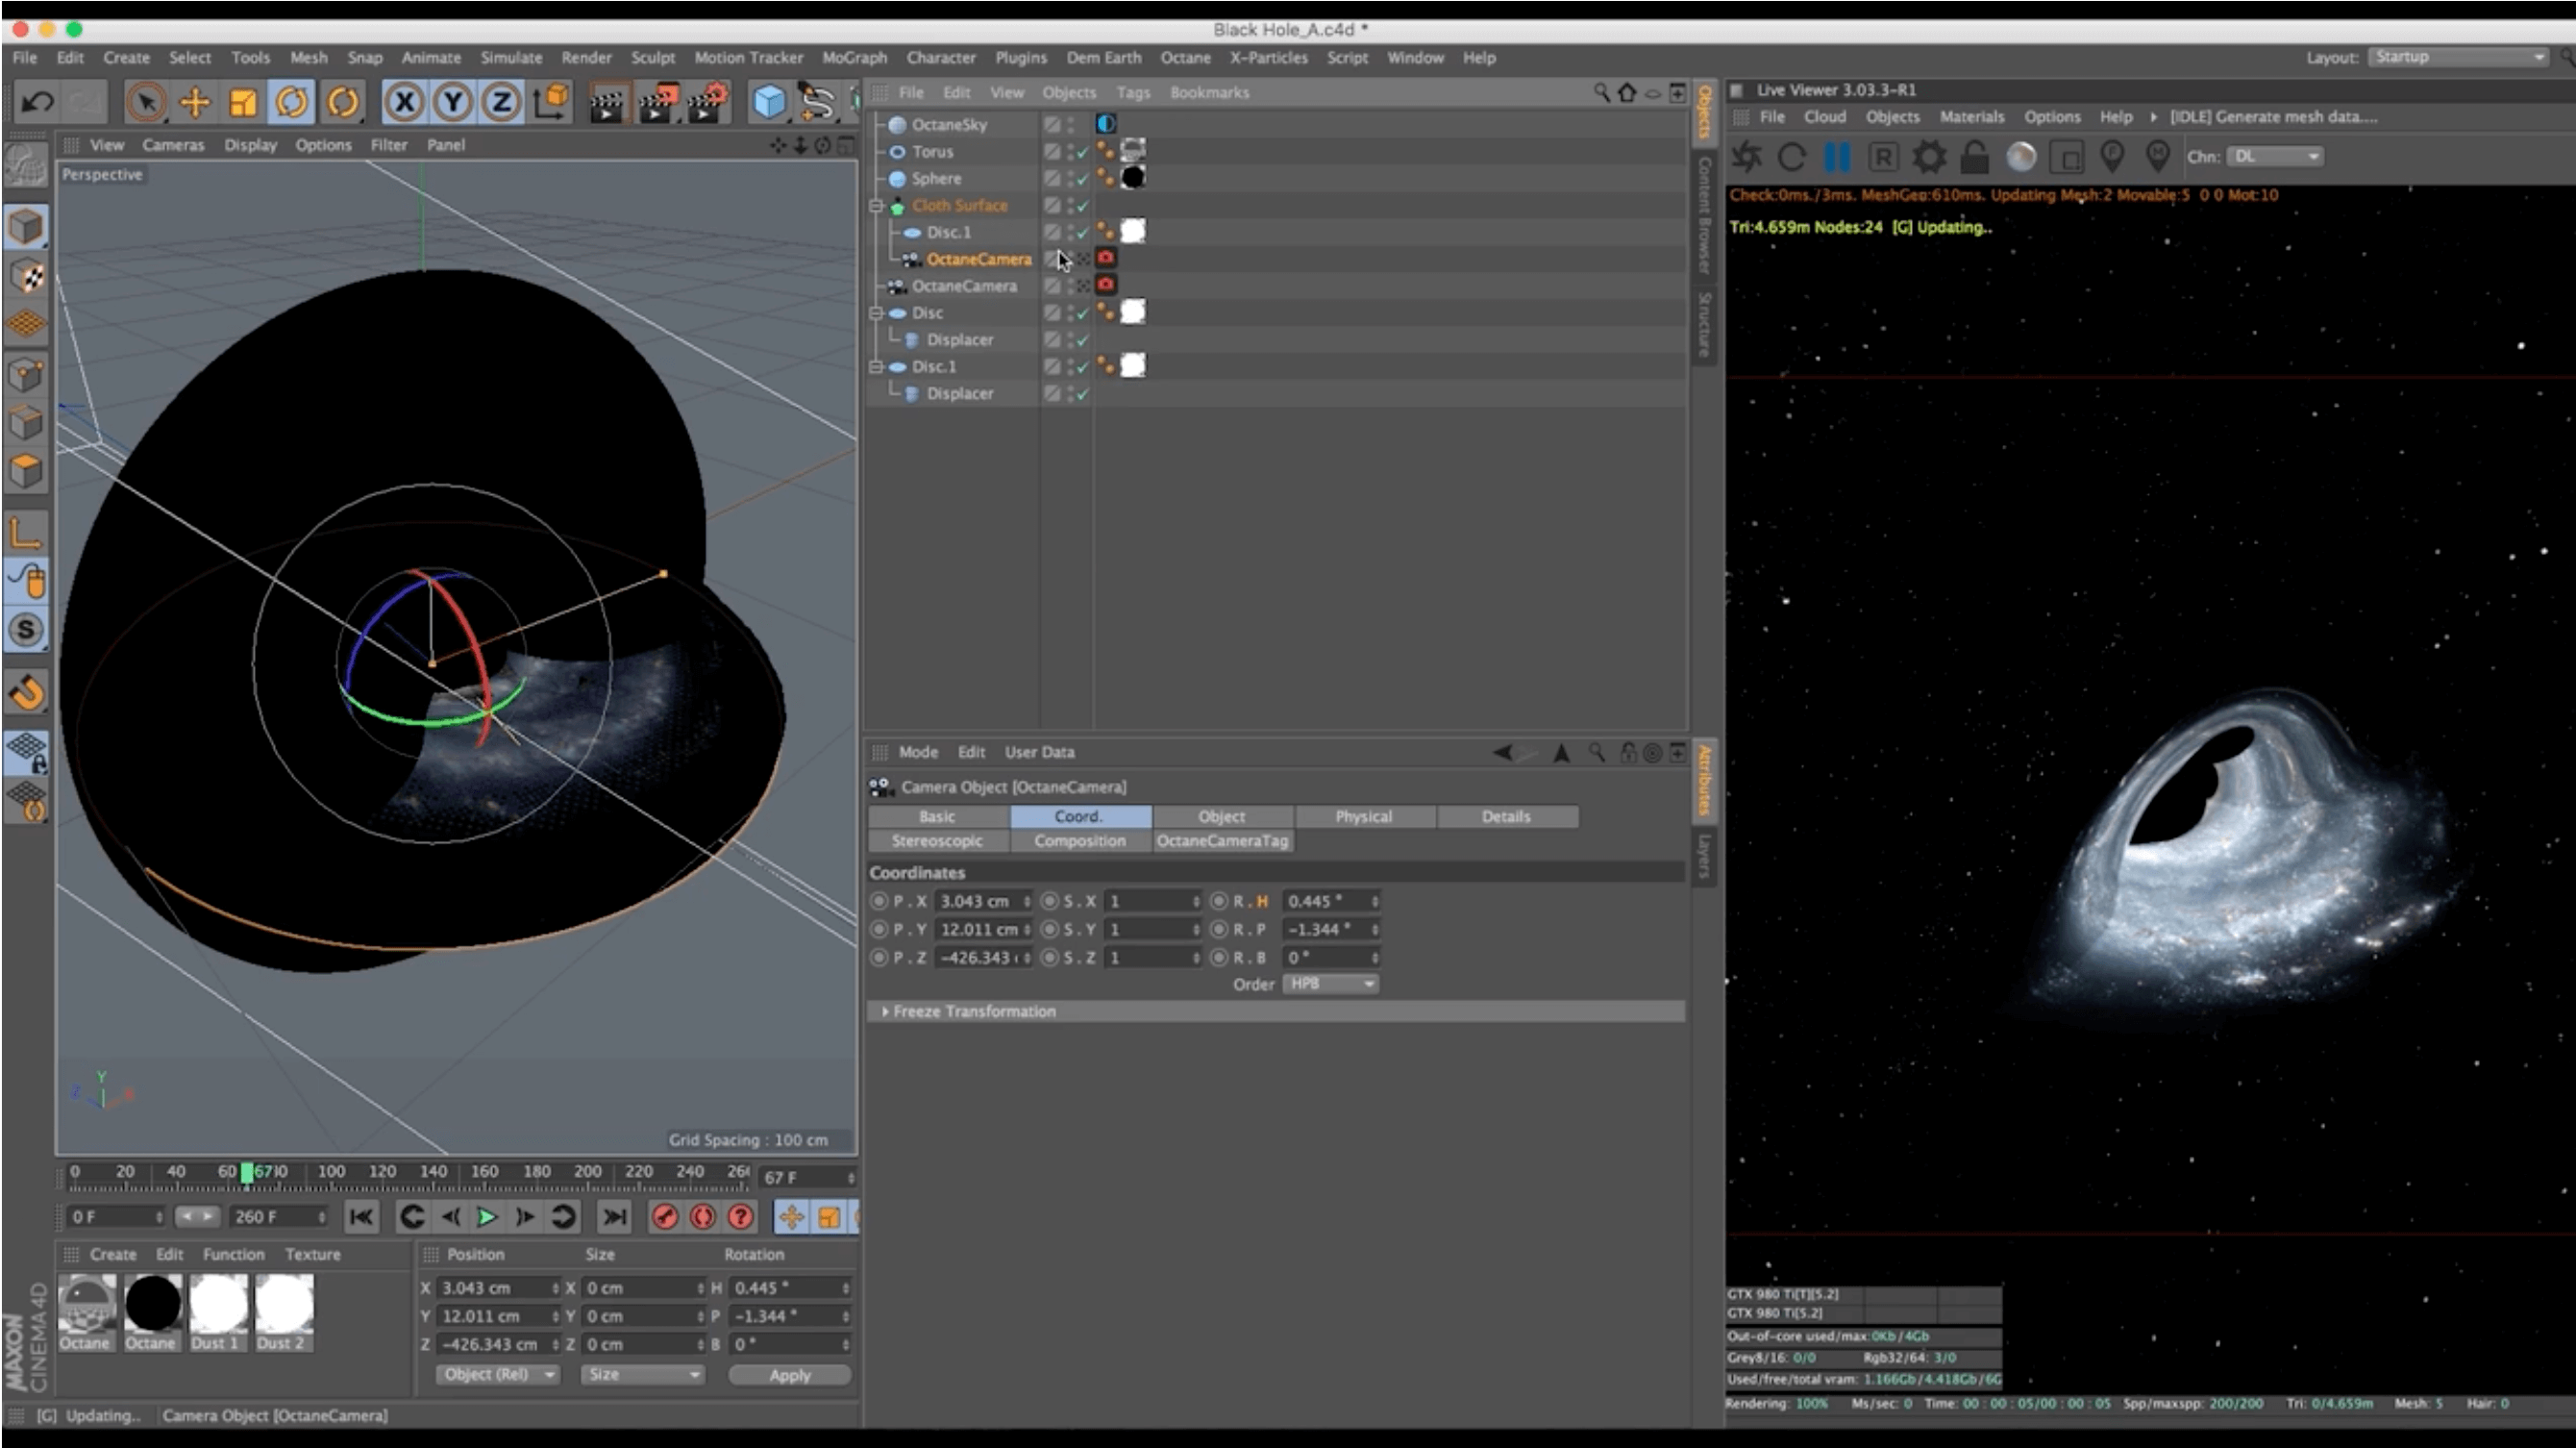This screenshot has width=2576, height=1448.
Task: Toggle Torus enabled checkmark
Action: 1083,152
